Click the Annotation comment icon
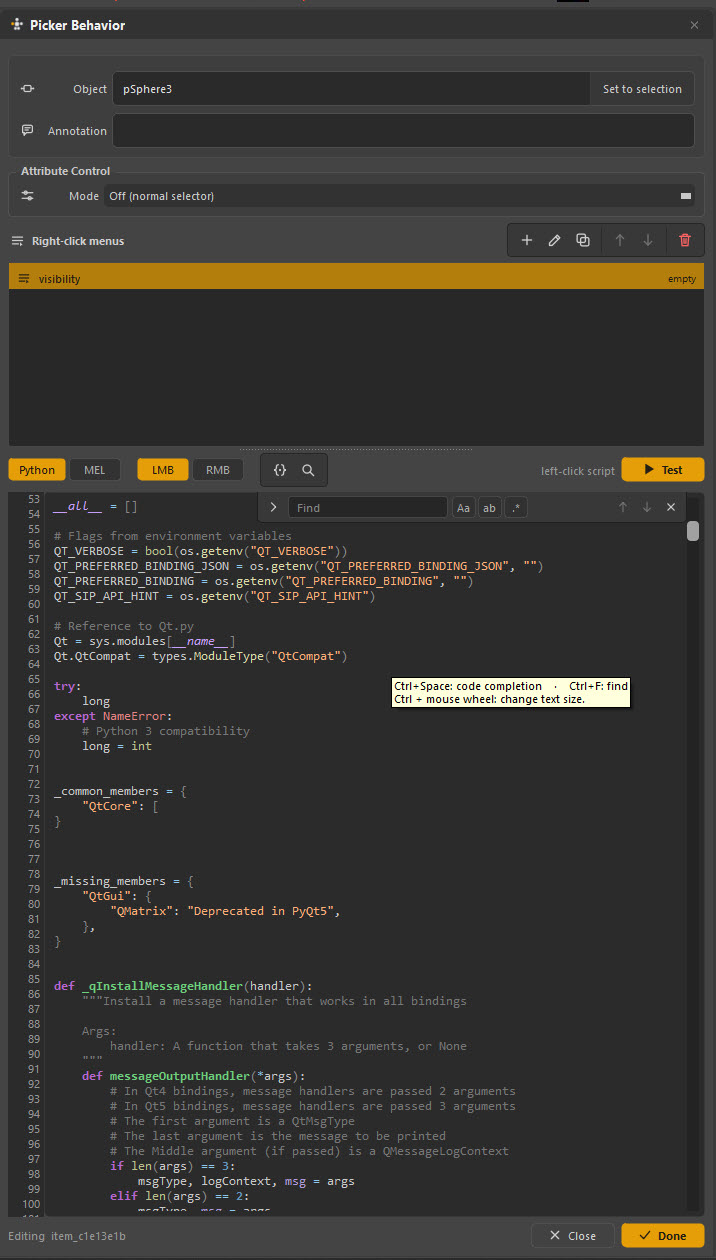 click(x=28, y=131)
